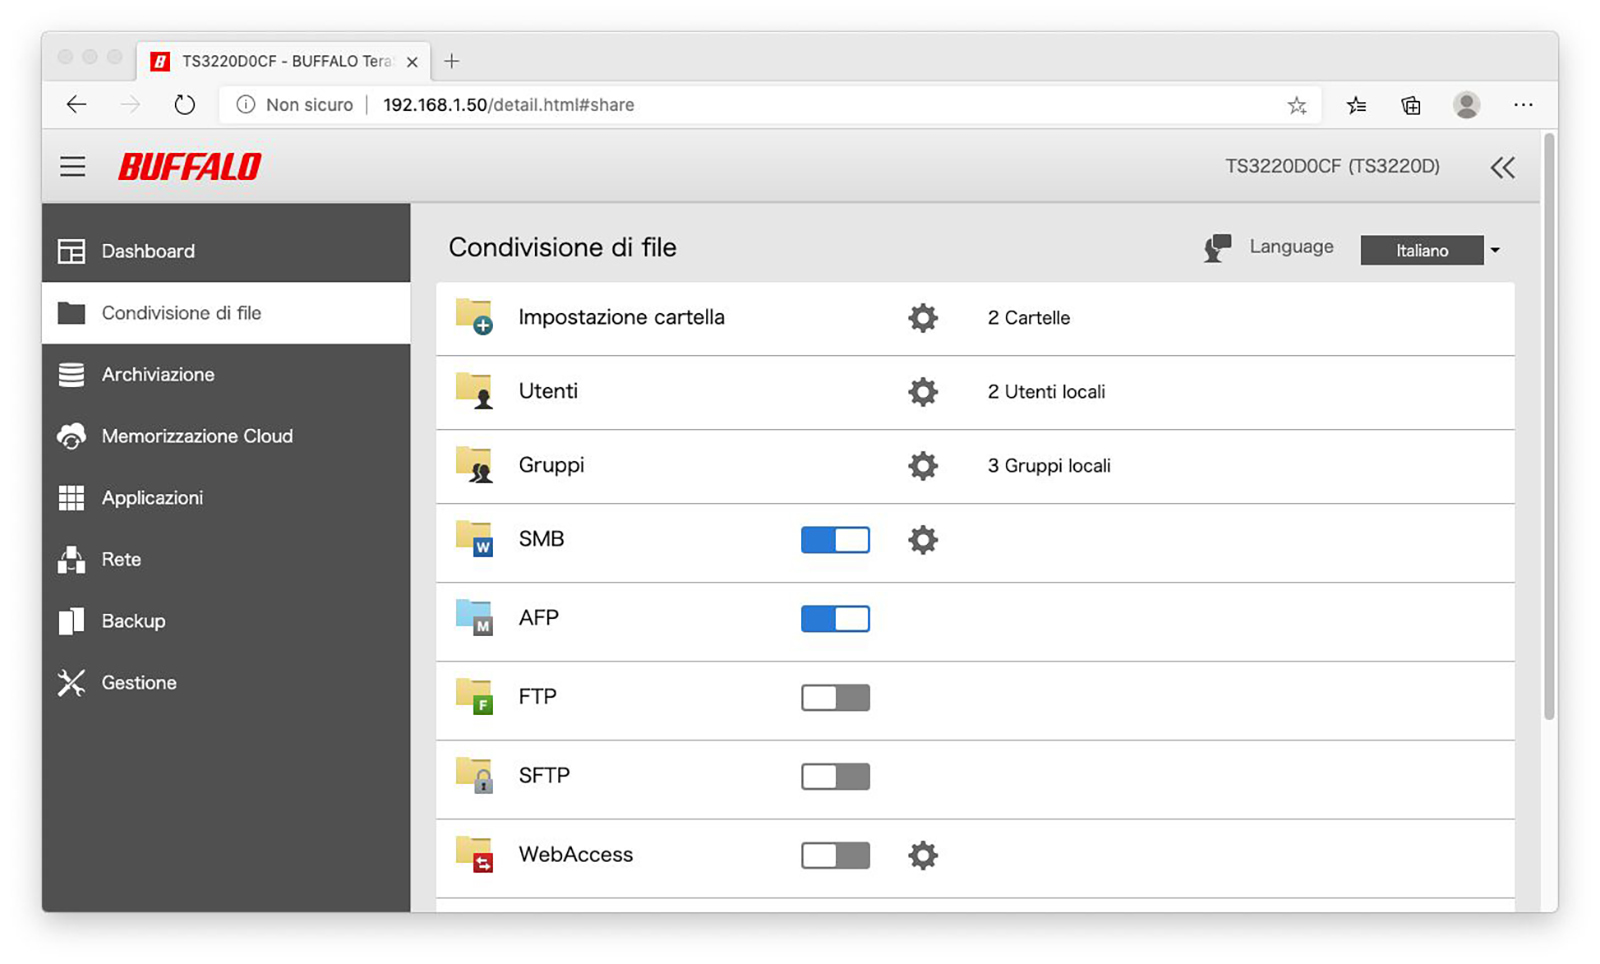Go to Archiviazione in sidebar
Image resolution: width=1600 pixels, height=964 pixels.
(x=158, y=375)
